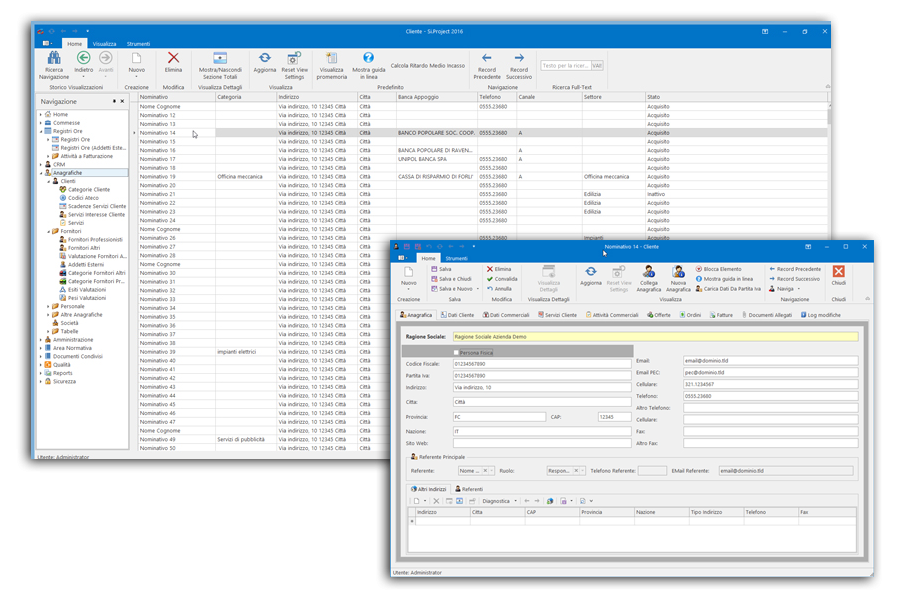Screen dimensions: 905x598
Task: Refresh list with Aggiorna in main window
Action: click(264, 62)
